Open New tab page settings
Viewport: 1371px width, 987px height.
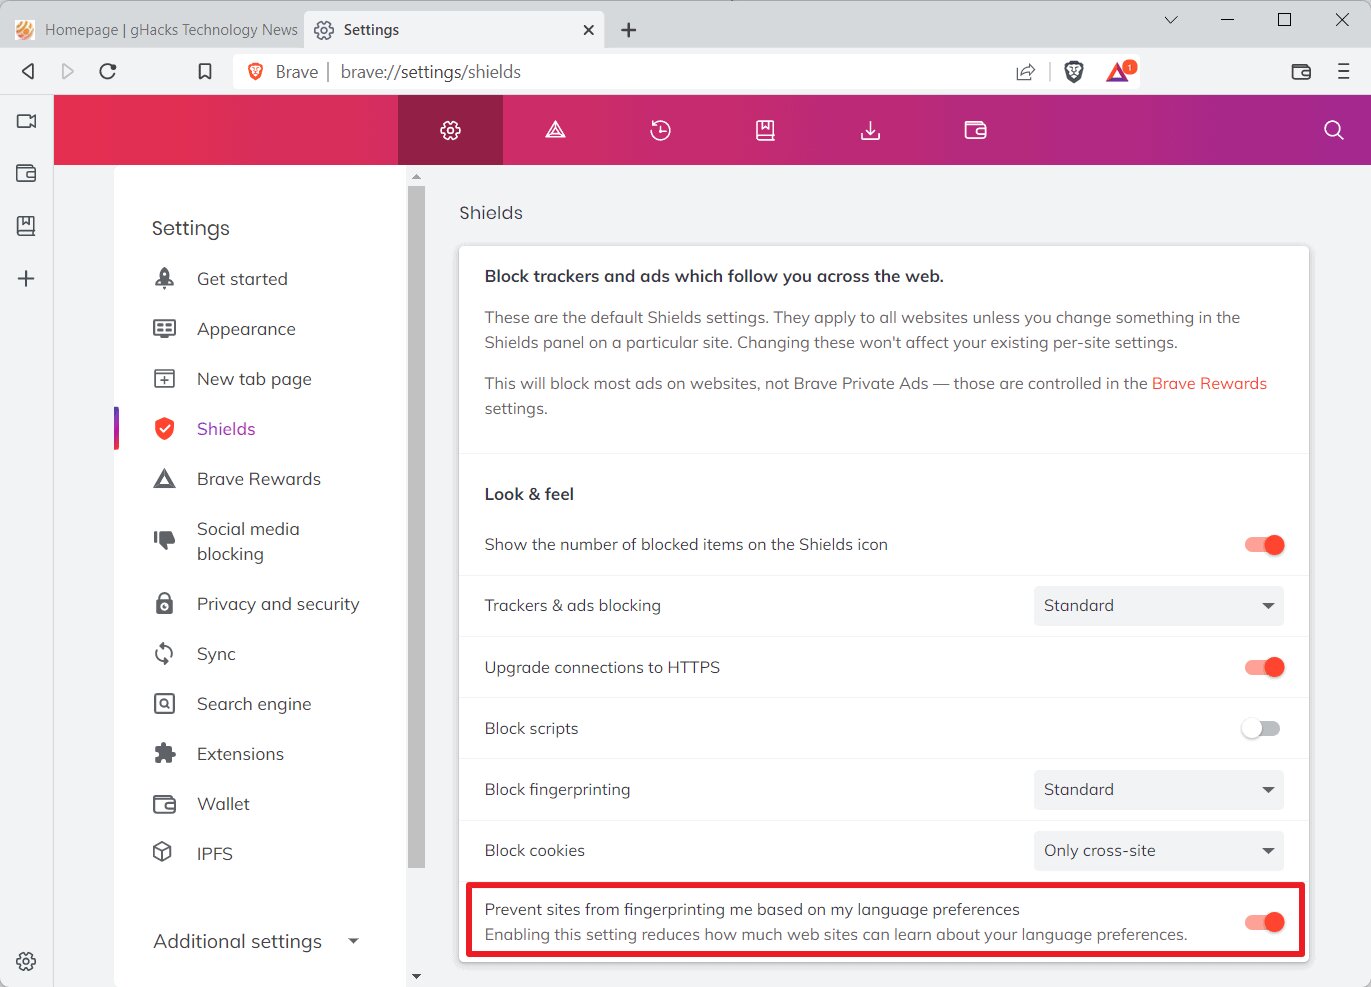point(256,379)
